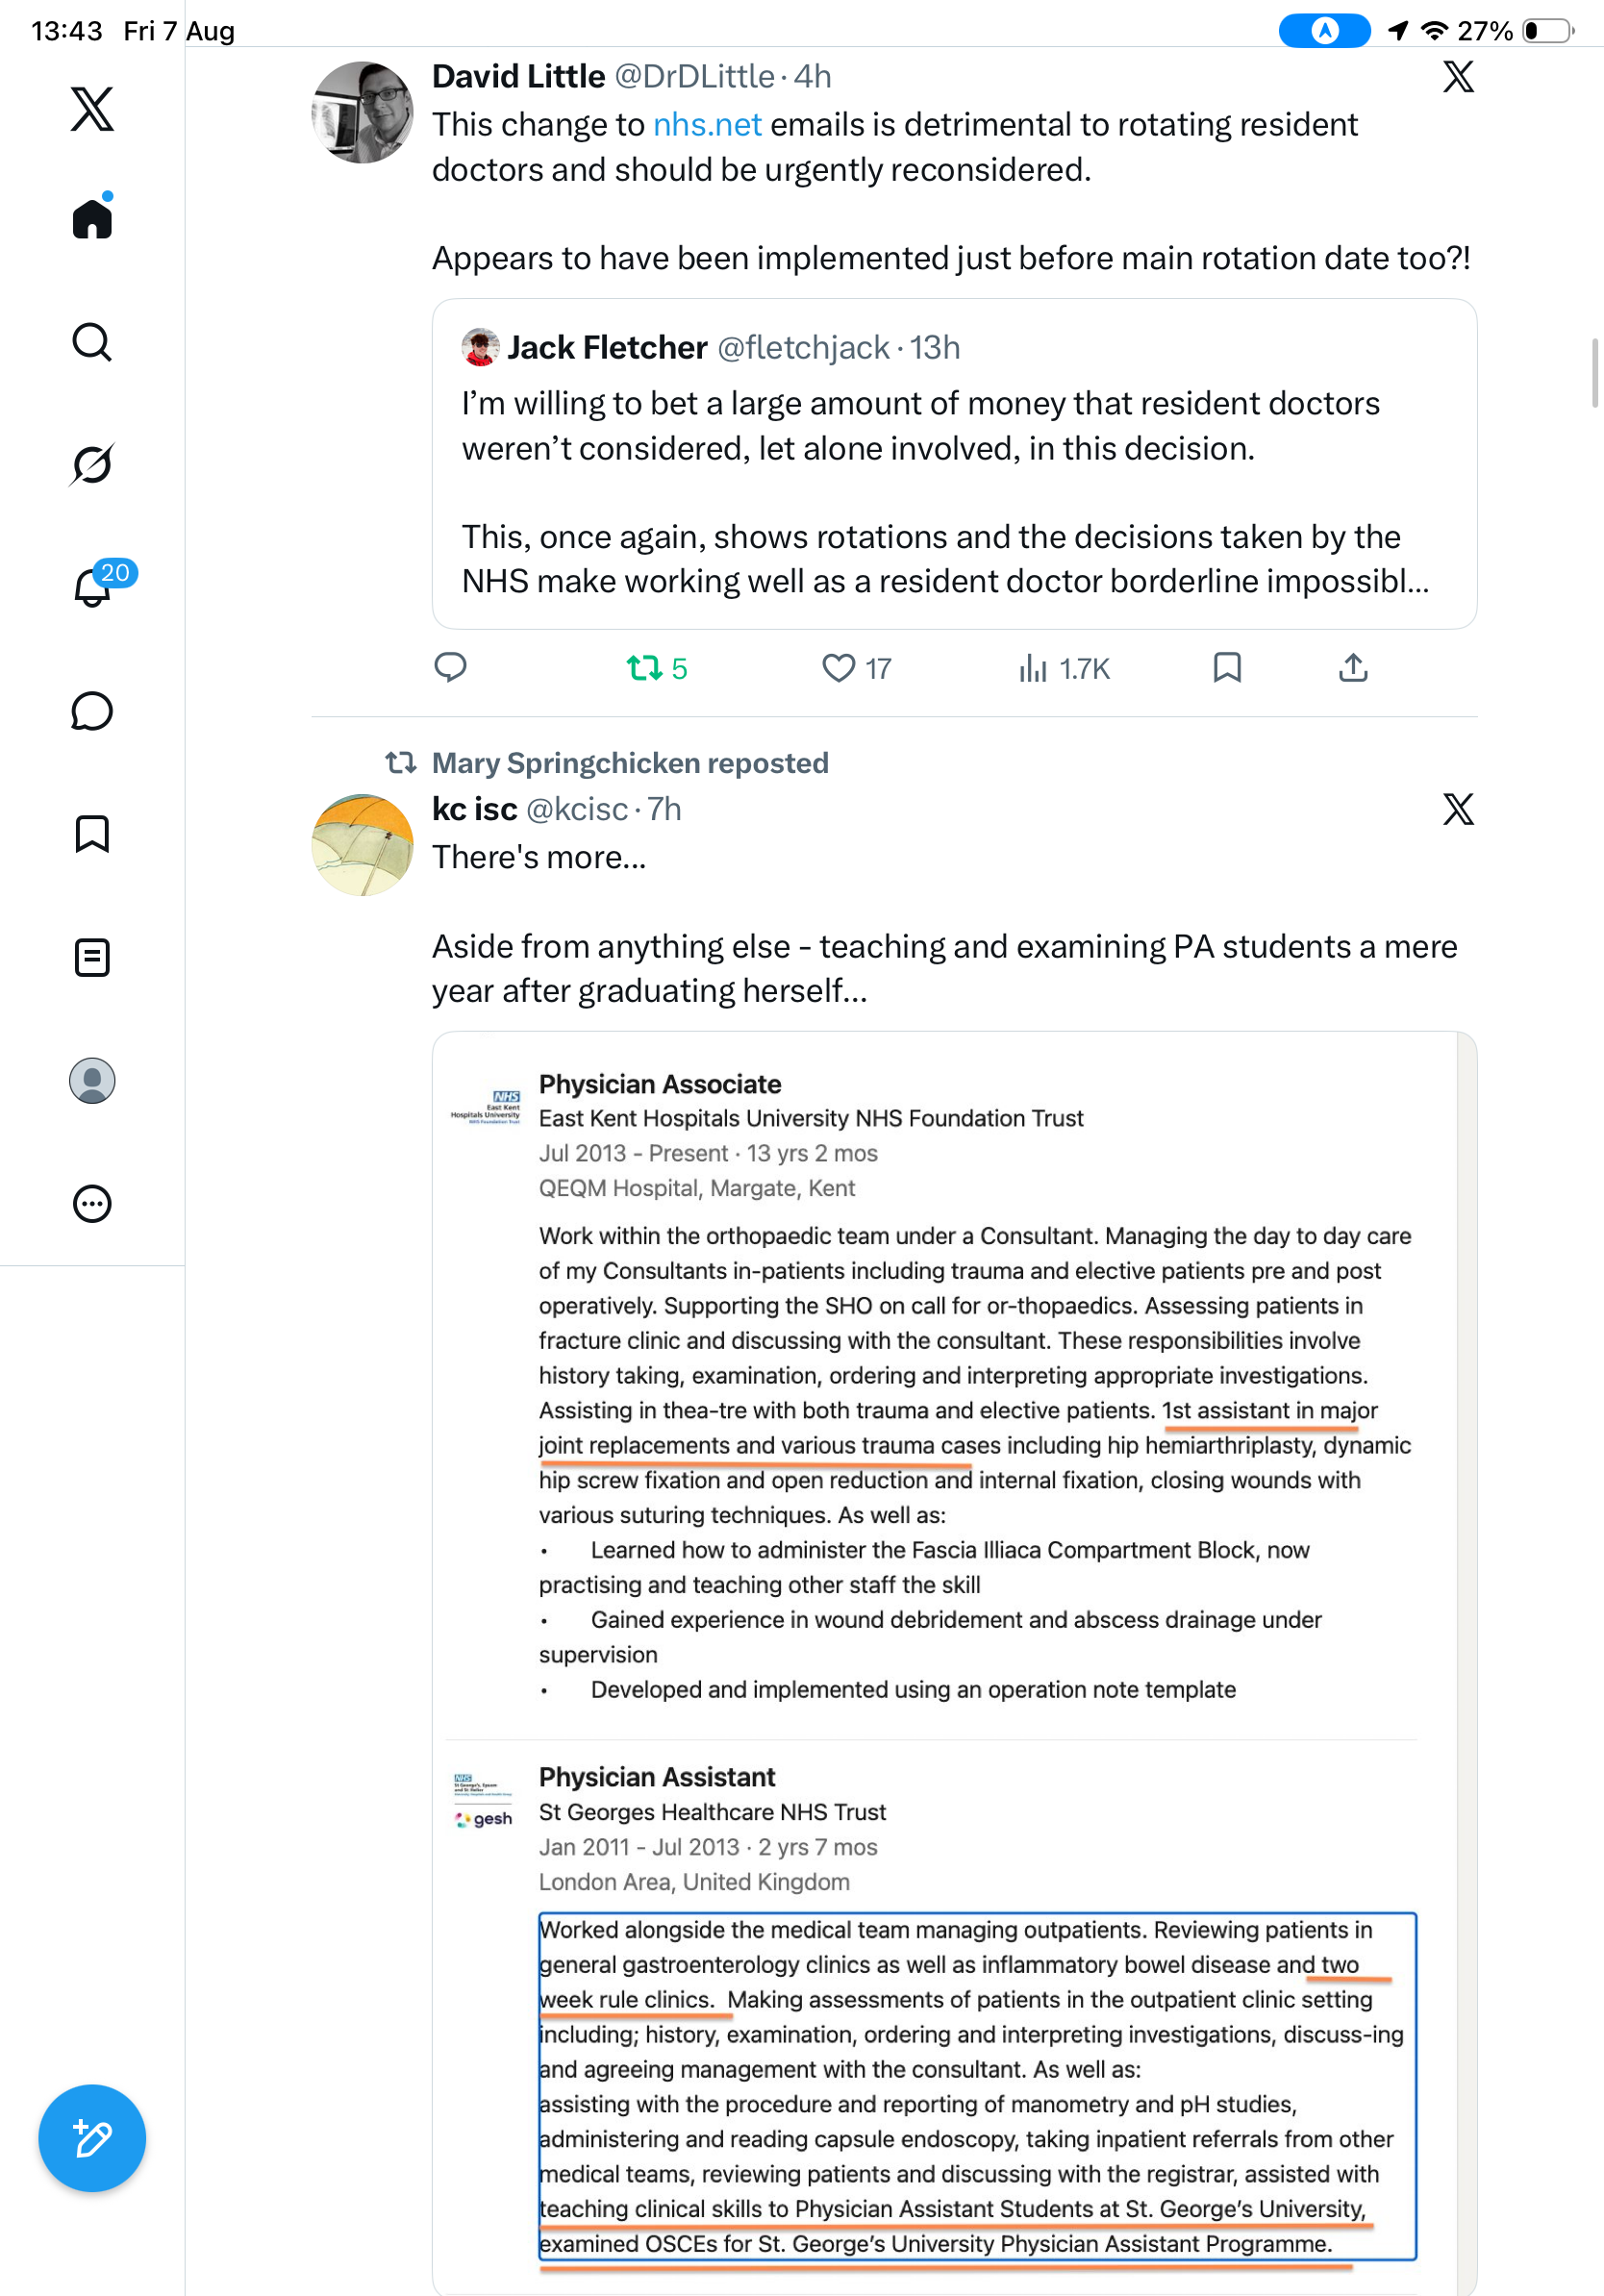Open Grok icon on kc isc post
This screenshot has width=1604, height=2296.
1458,809
